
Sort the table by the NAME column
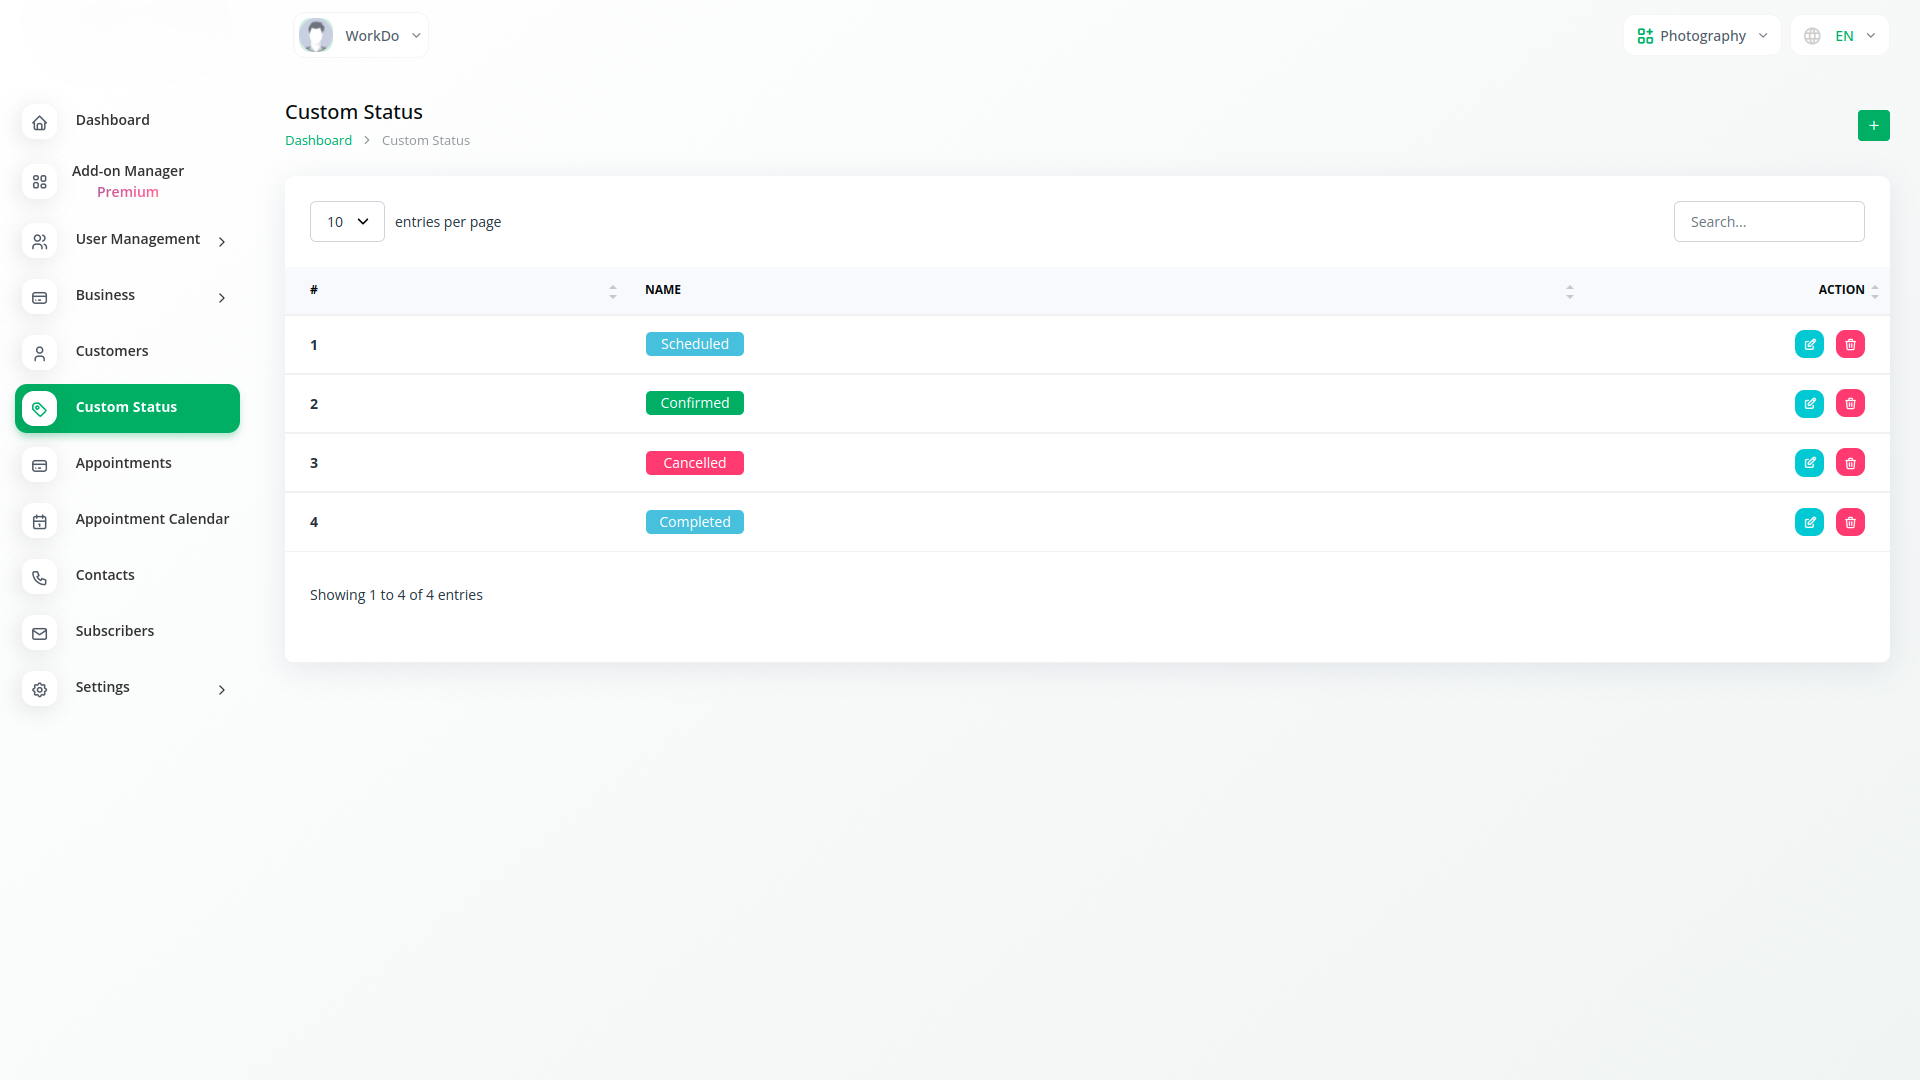[x=663, y=290]
